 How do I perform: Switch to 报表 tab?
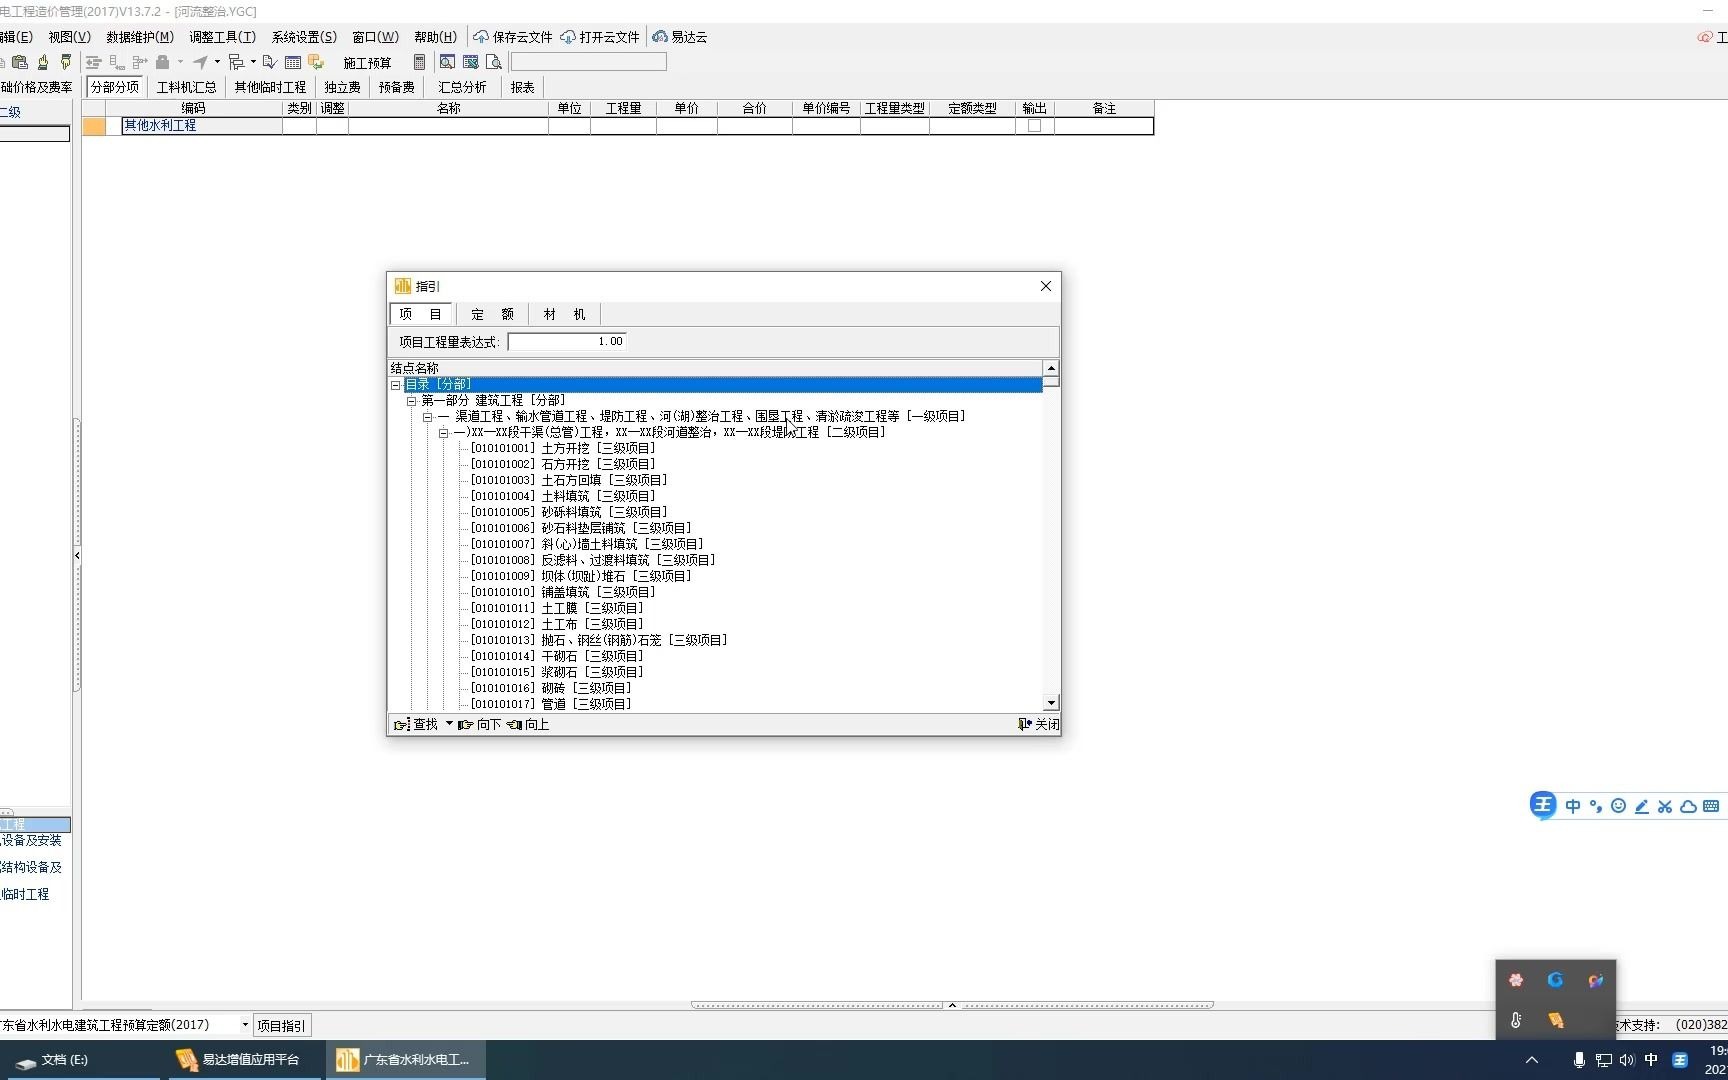(522, 87)
